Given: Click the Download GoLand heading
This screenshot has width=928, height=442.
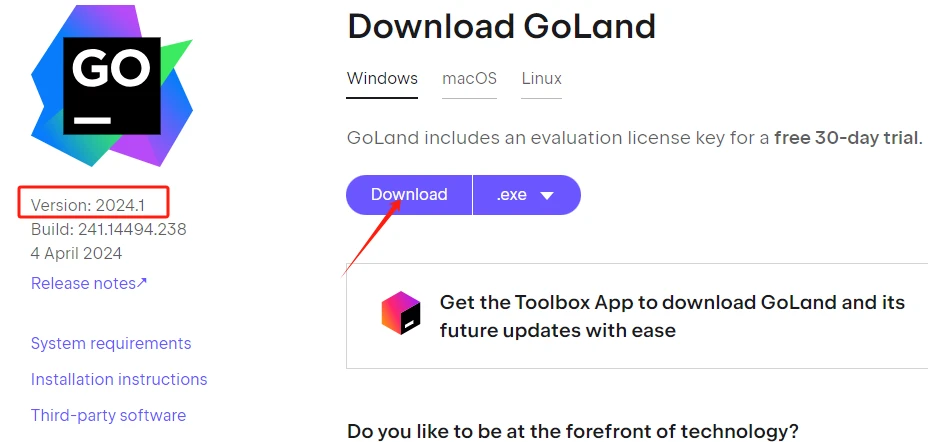Looking at the screenshot, I should pos(502,27).
